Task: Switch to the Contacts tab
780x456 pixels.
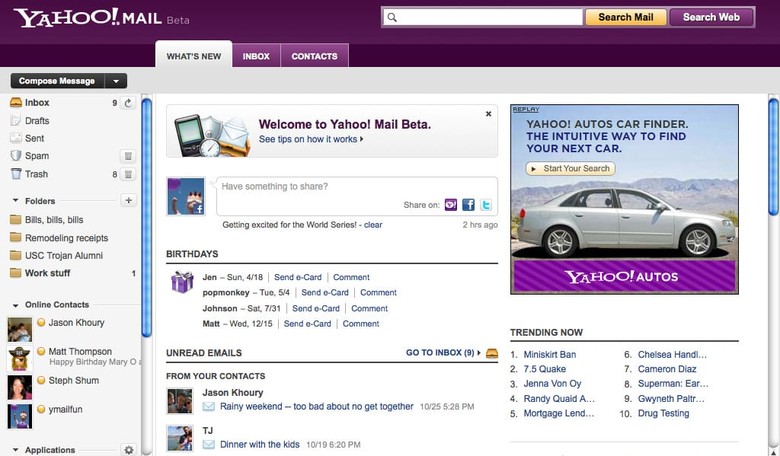Action: (314, 56)
